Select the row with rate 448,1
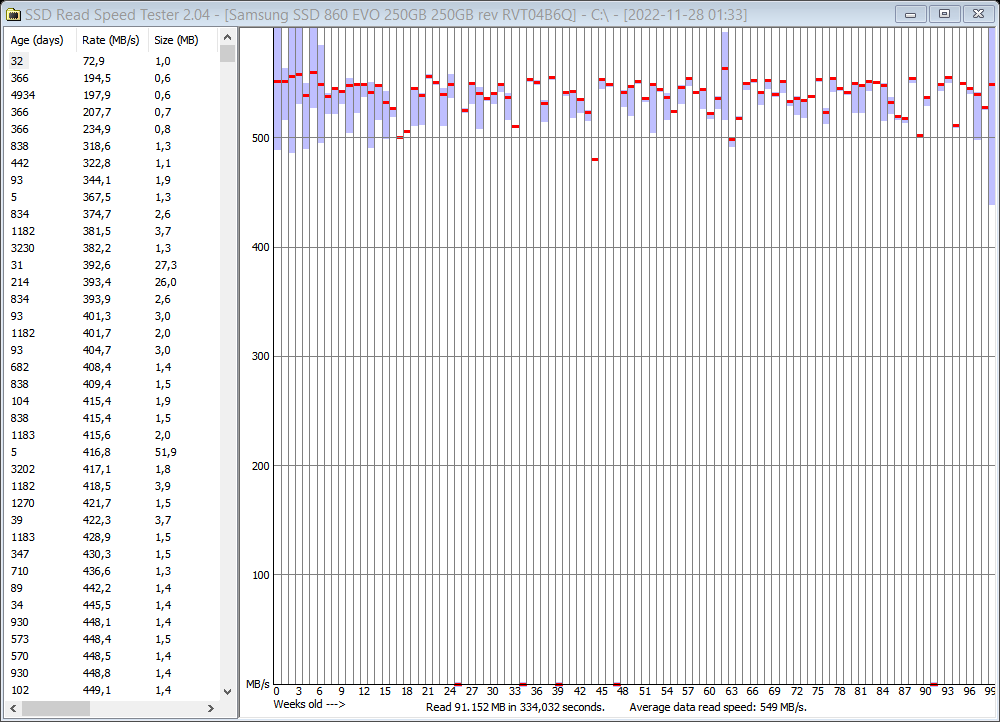This screenshot has height=722, width=1000. click(x=112, y=623)
